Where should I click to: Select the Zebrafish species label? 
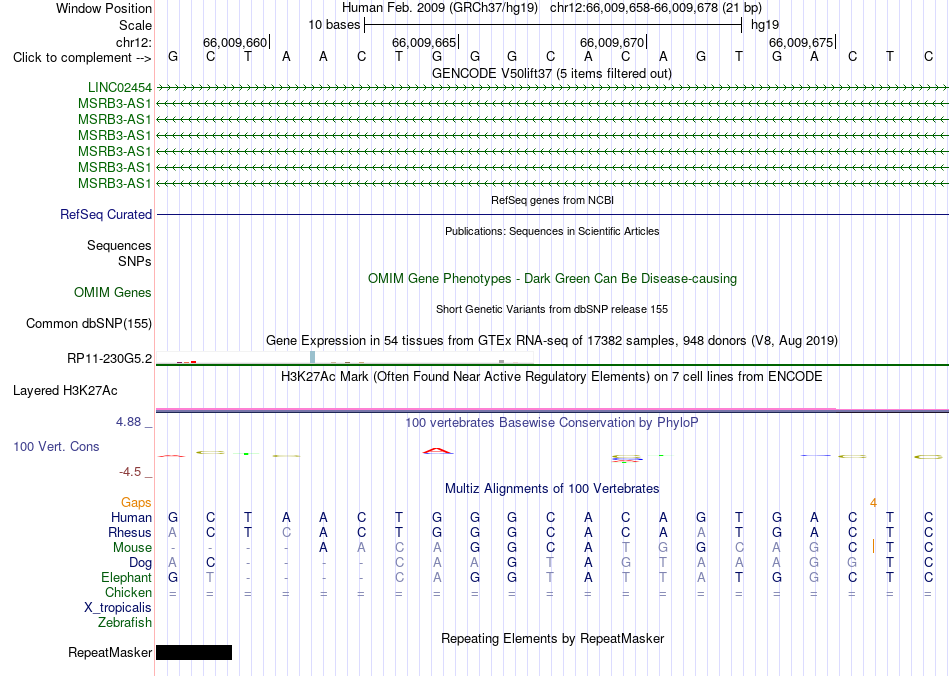pos(125,622)
